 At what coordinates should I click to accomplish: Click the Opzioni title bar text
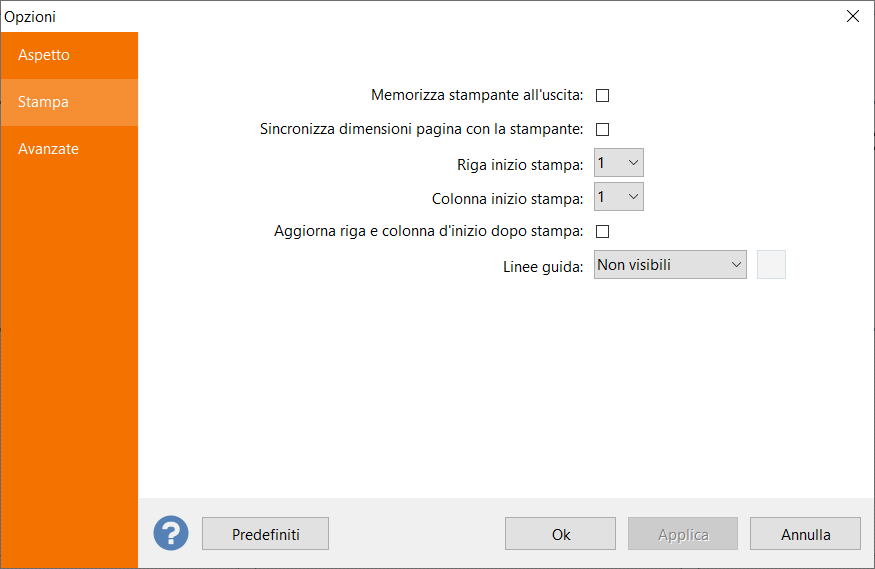30,16
